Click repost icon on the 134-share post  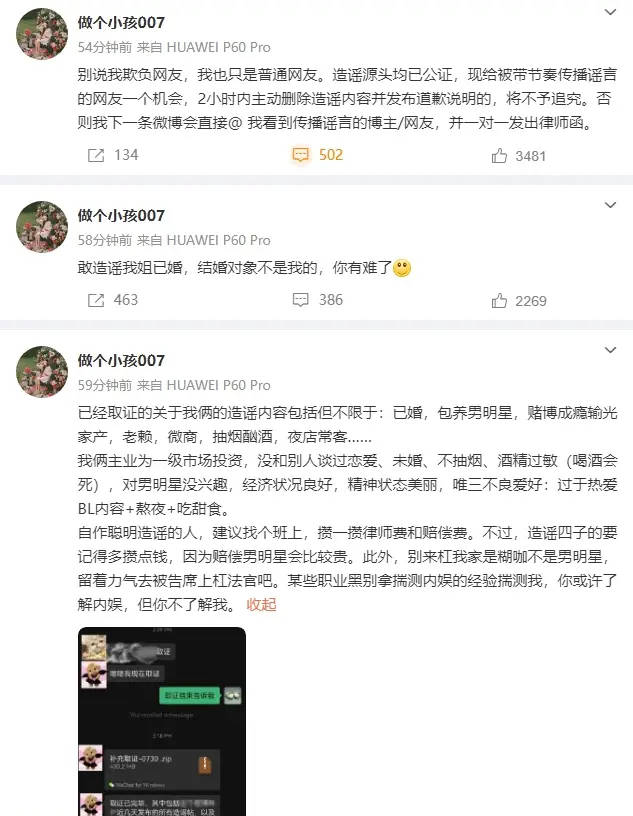pyautogui.click(x=96, y=155)
